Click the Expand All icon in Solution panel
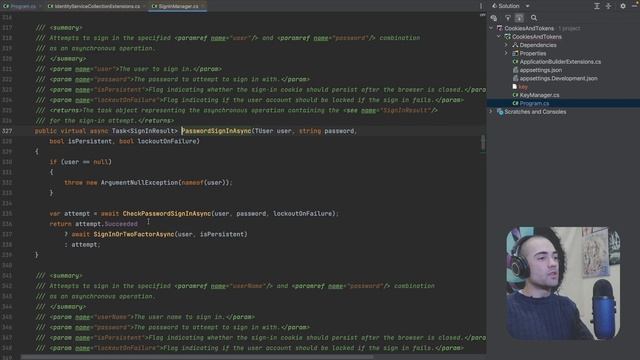Screen dimensions: 640x360 tap(597, 6)
